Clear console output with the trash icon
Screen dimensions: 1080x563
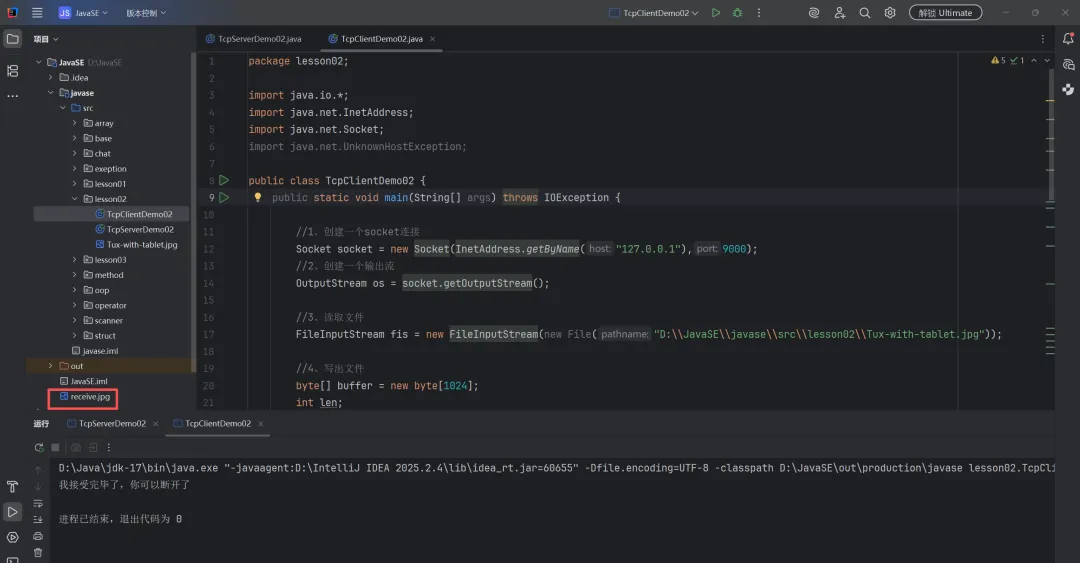coord(38,552)
